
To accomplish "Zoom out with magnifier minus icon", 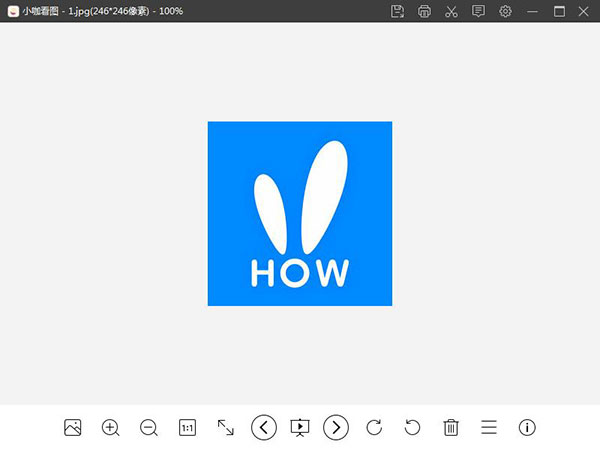I will point(148,427).
